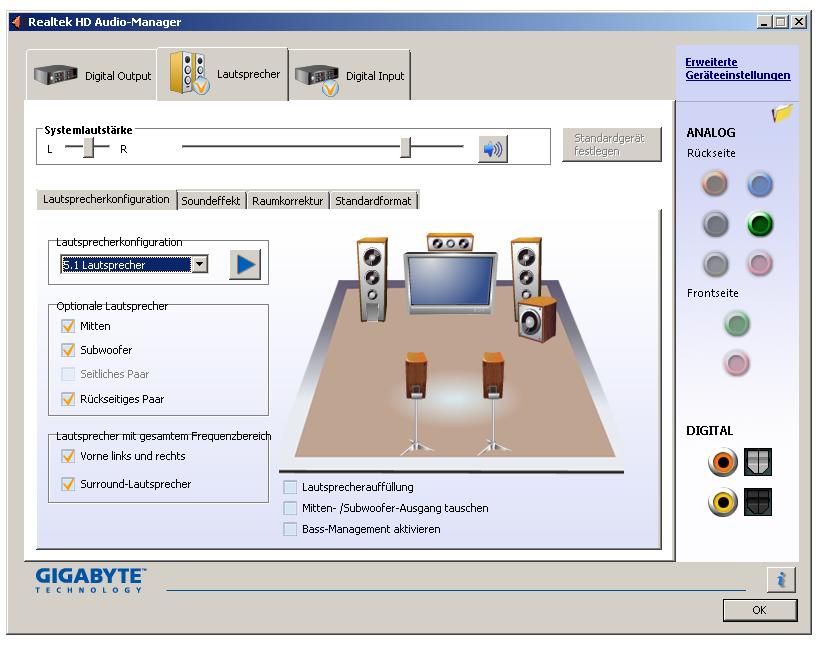Toggle Surround-Lautsprecher full-range checkbox

point(68,484)
